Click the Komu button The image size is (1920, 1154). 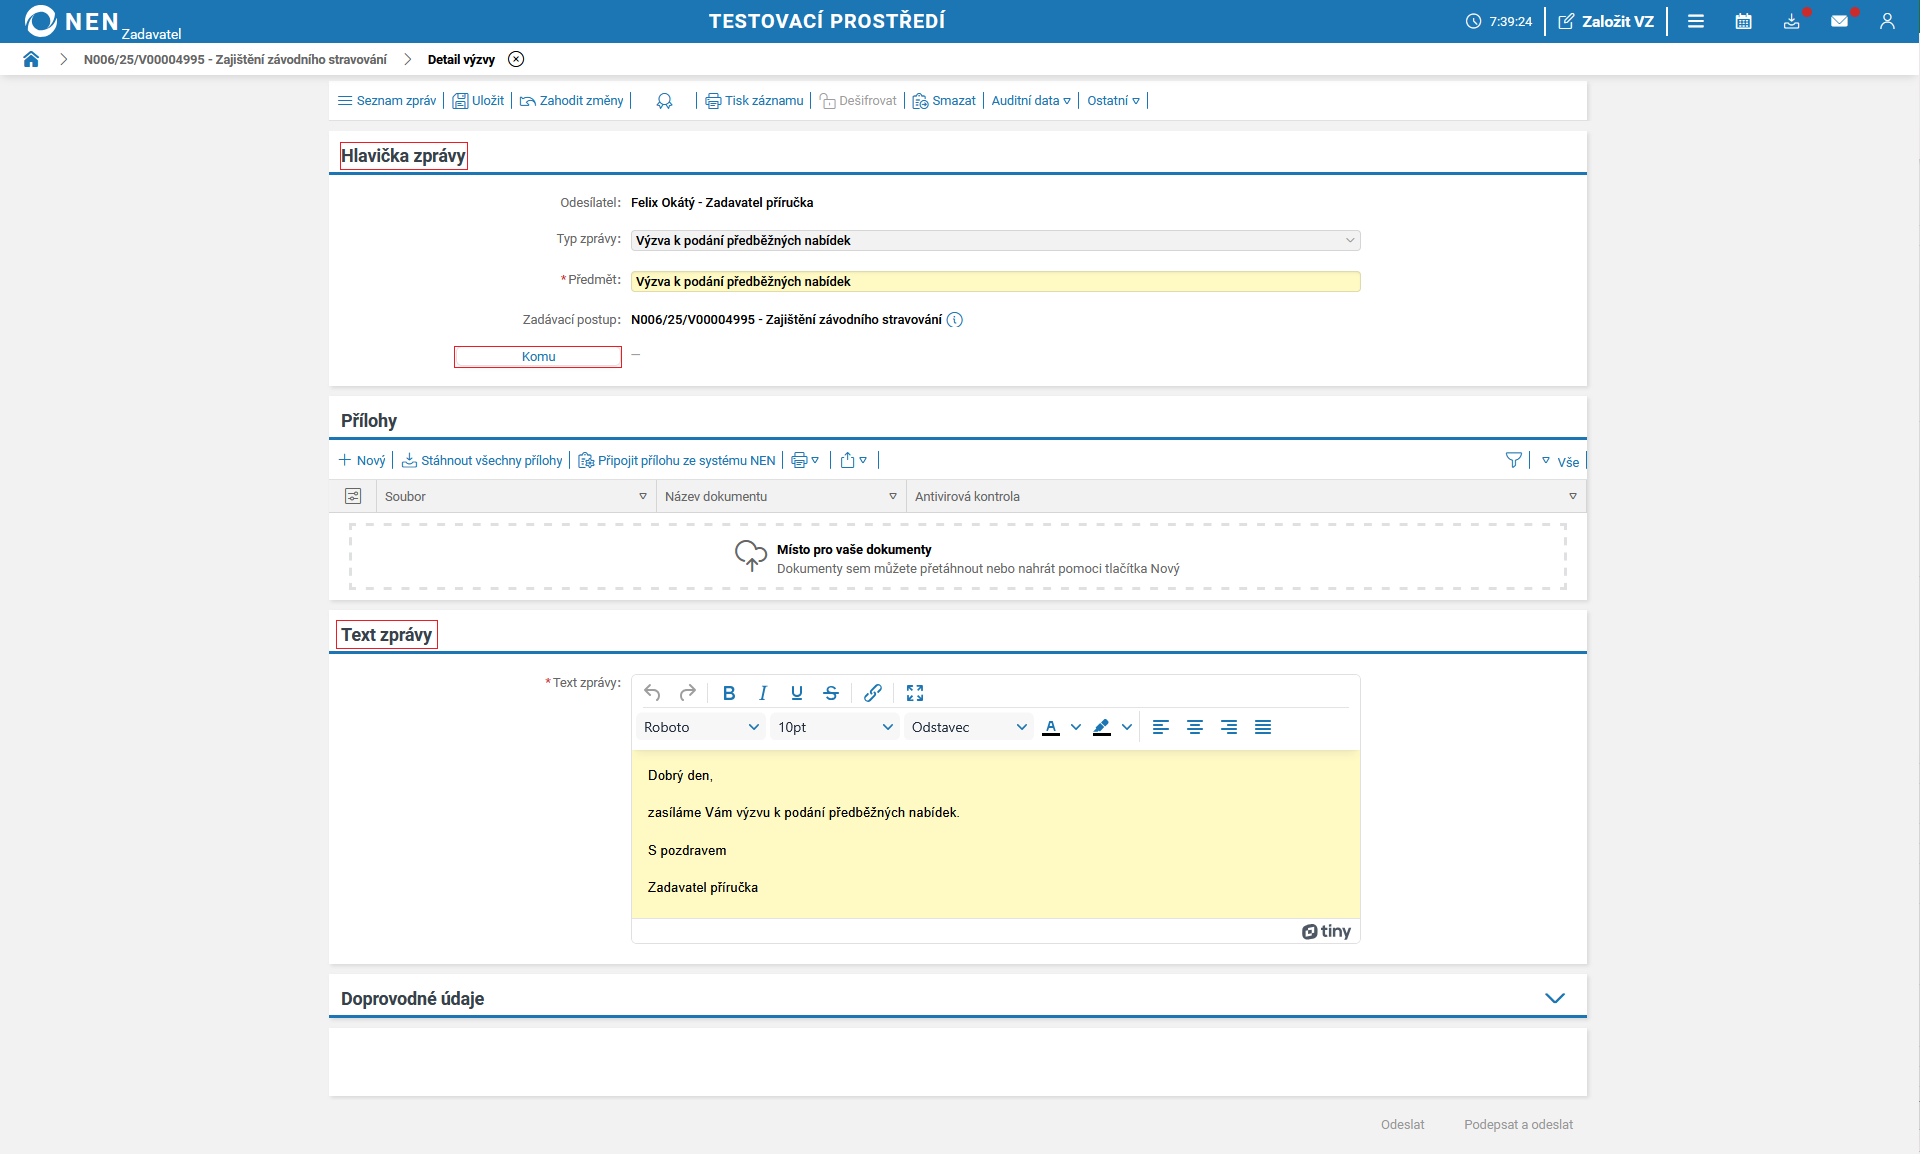(x=538, y=357)
